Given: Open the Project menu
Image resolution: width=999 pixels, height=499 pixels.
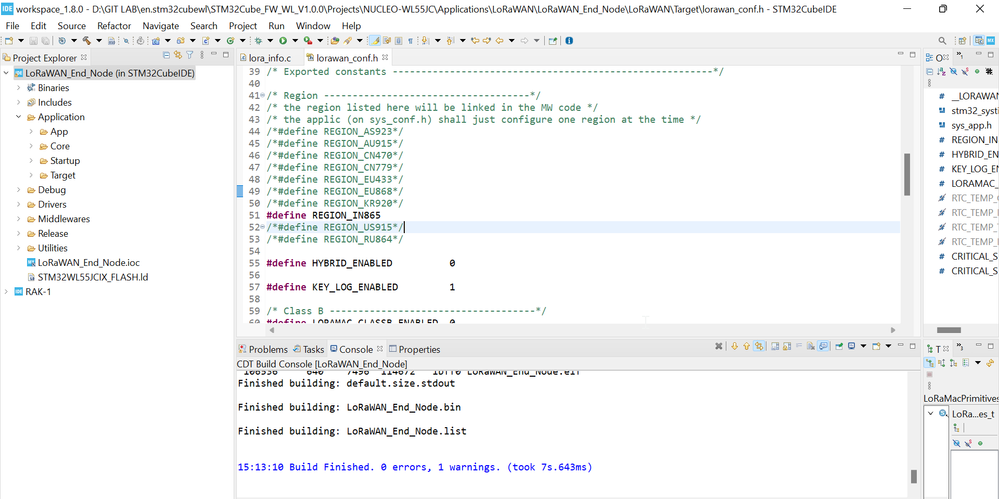Looking at the screenshot, I should click(243, 25).
